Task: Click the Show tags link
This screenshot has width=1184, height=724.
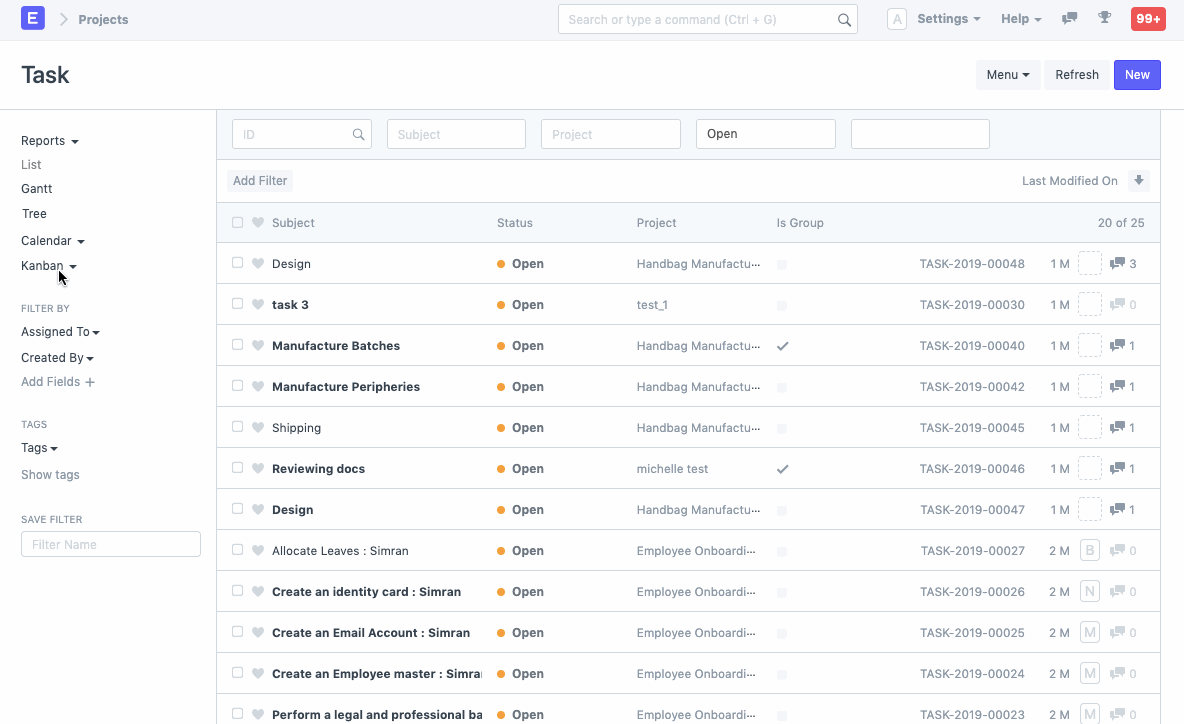Action: point(50,474)
